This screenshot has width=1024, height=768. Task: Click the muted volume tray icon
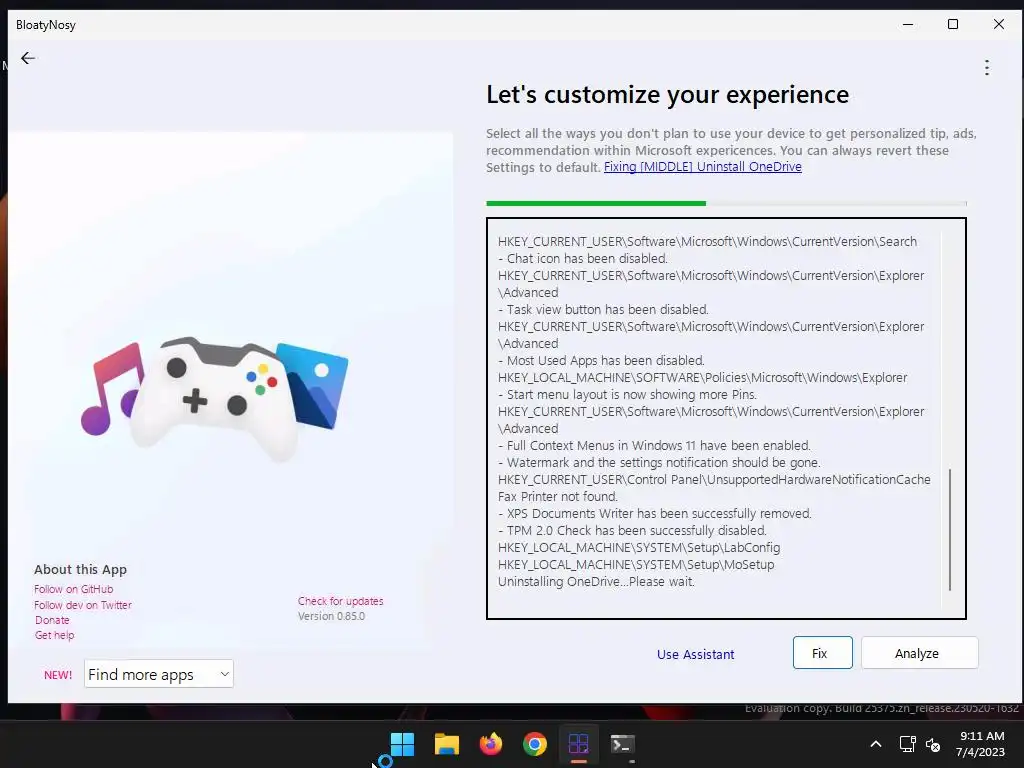933,744
